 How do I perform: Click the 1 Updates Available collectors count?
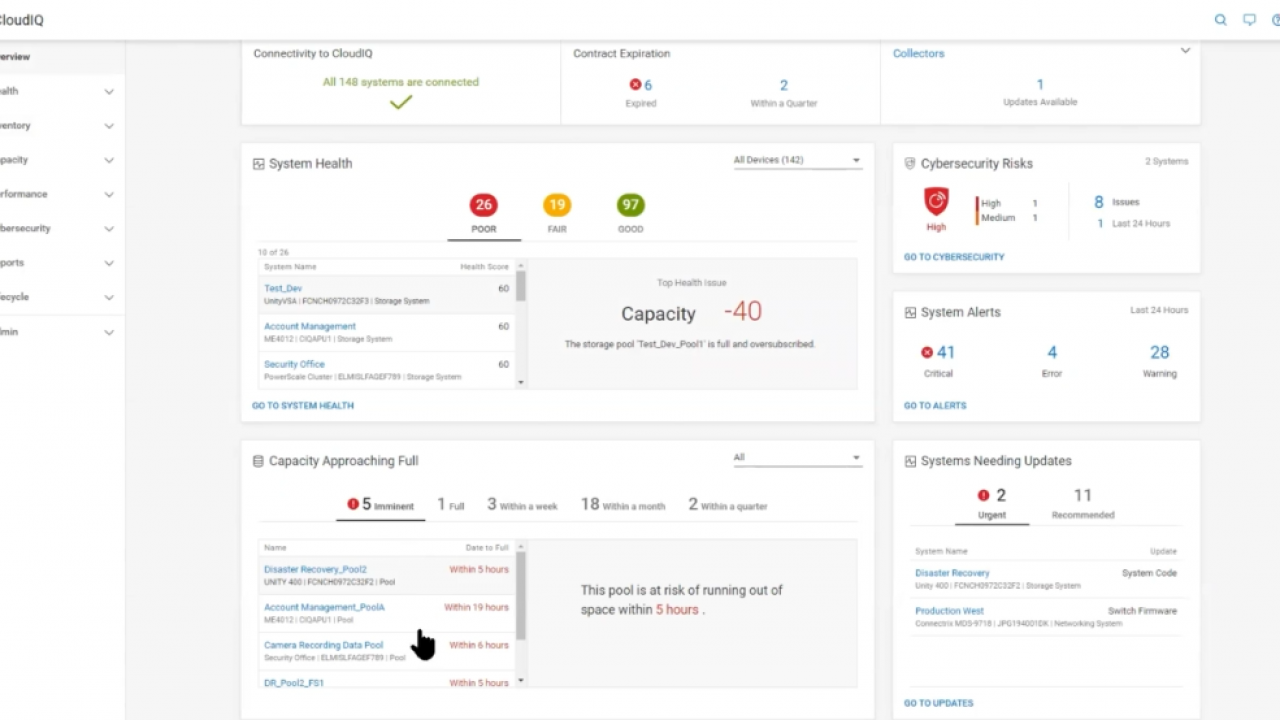(x=1040, y=85)
